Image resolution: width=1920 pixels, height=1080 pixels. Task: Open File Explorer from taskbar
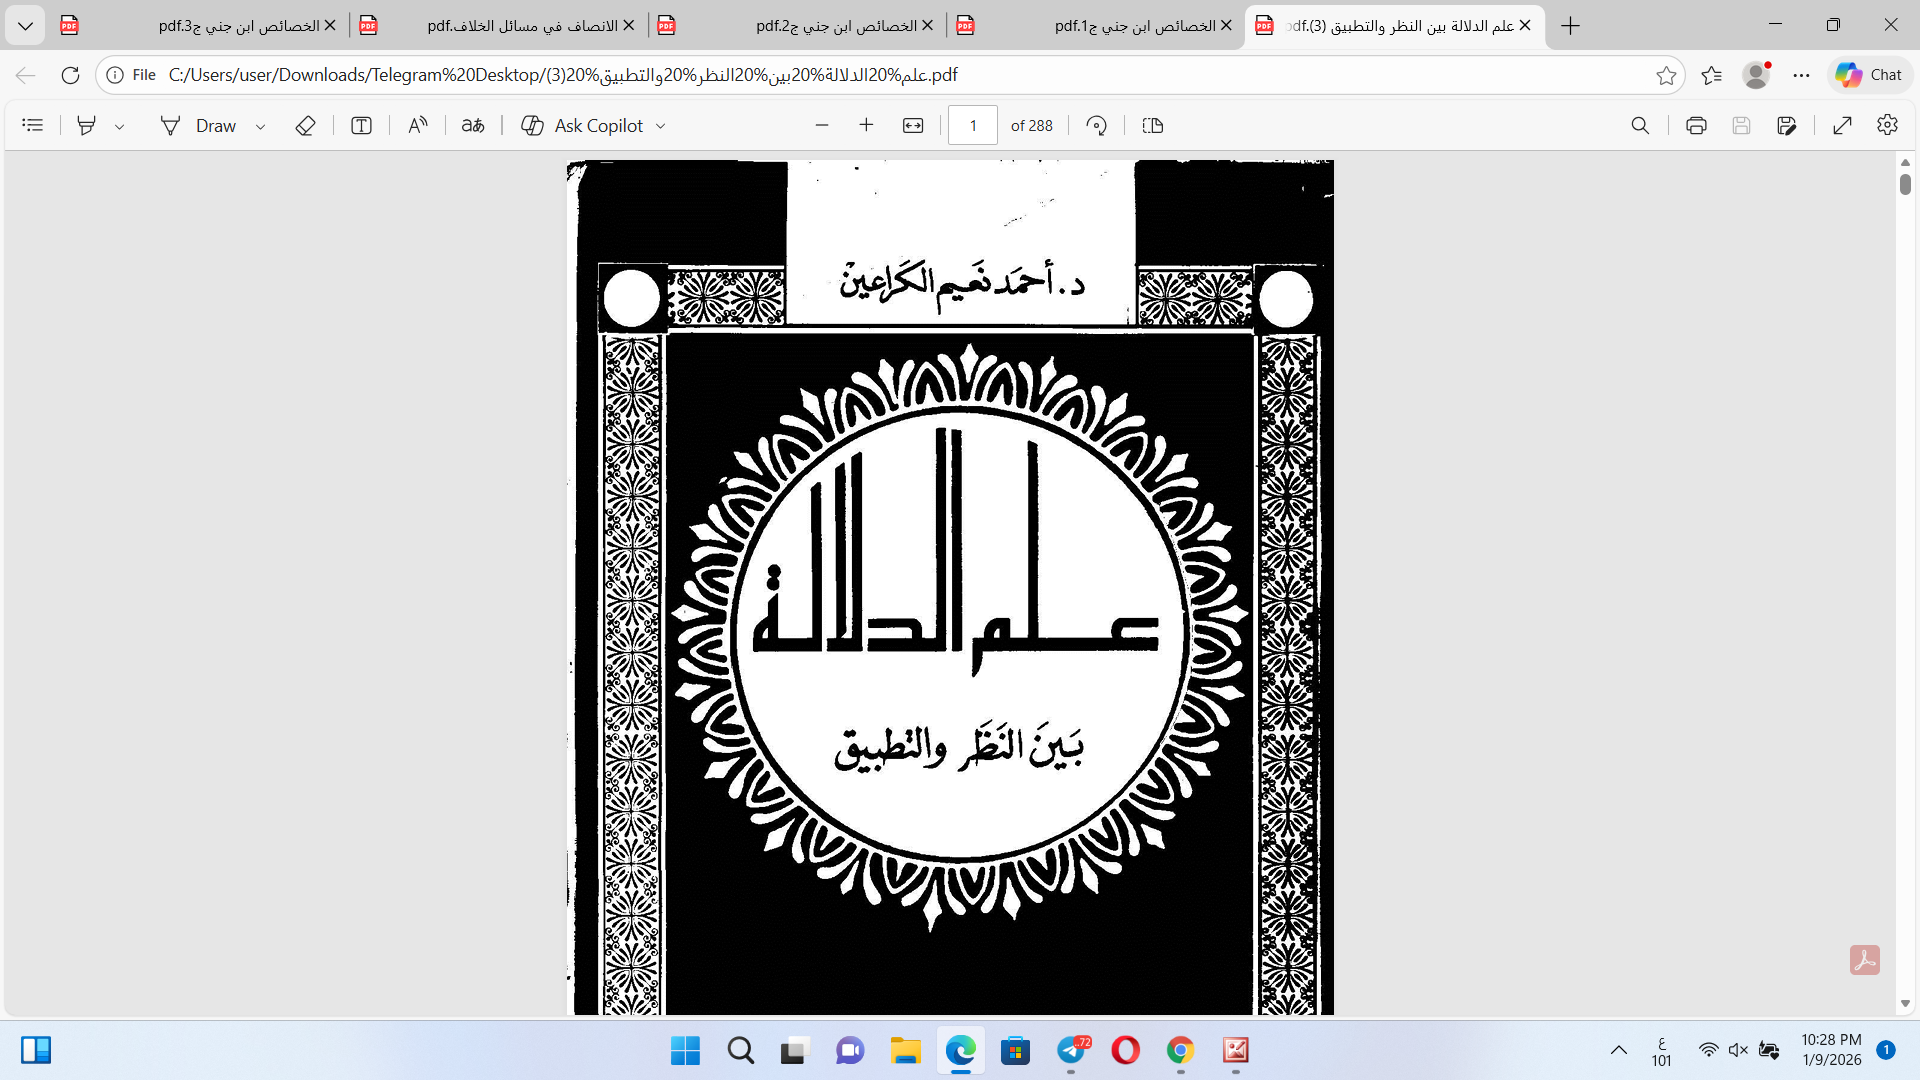pos(906,1050)
